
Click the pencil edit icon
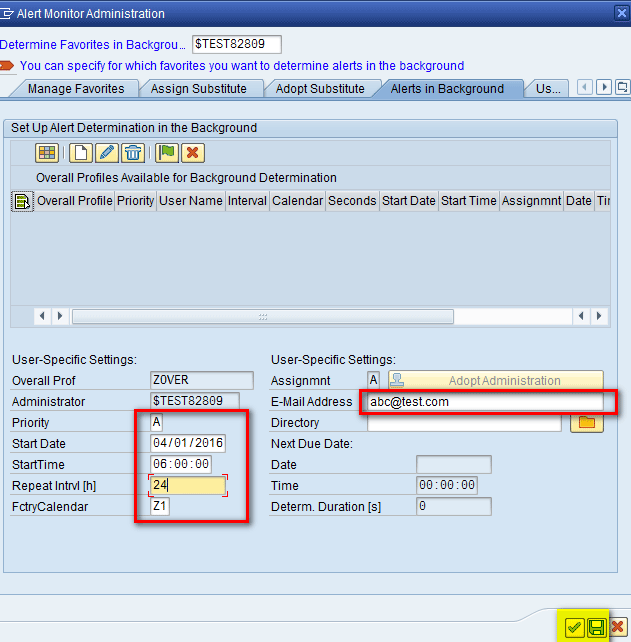click(x=106, y=153)
